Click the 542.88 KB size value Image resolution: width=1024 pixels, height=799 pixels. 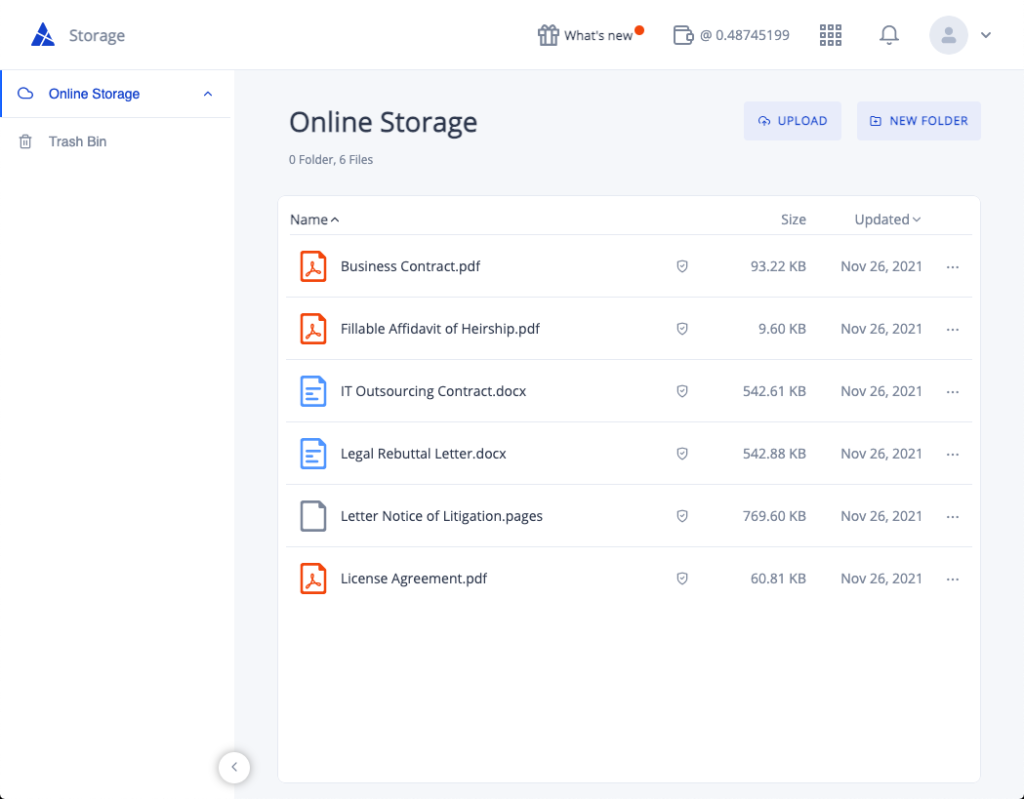click(x=774, y=453)
